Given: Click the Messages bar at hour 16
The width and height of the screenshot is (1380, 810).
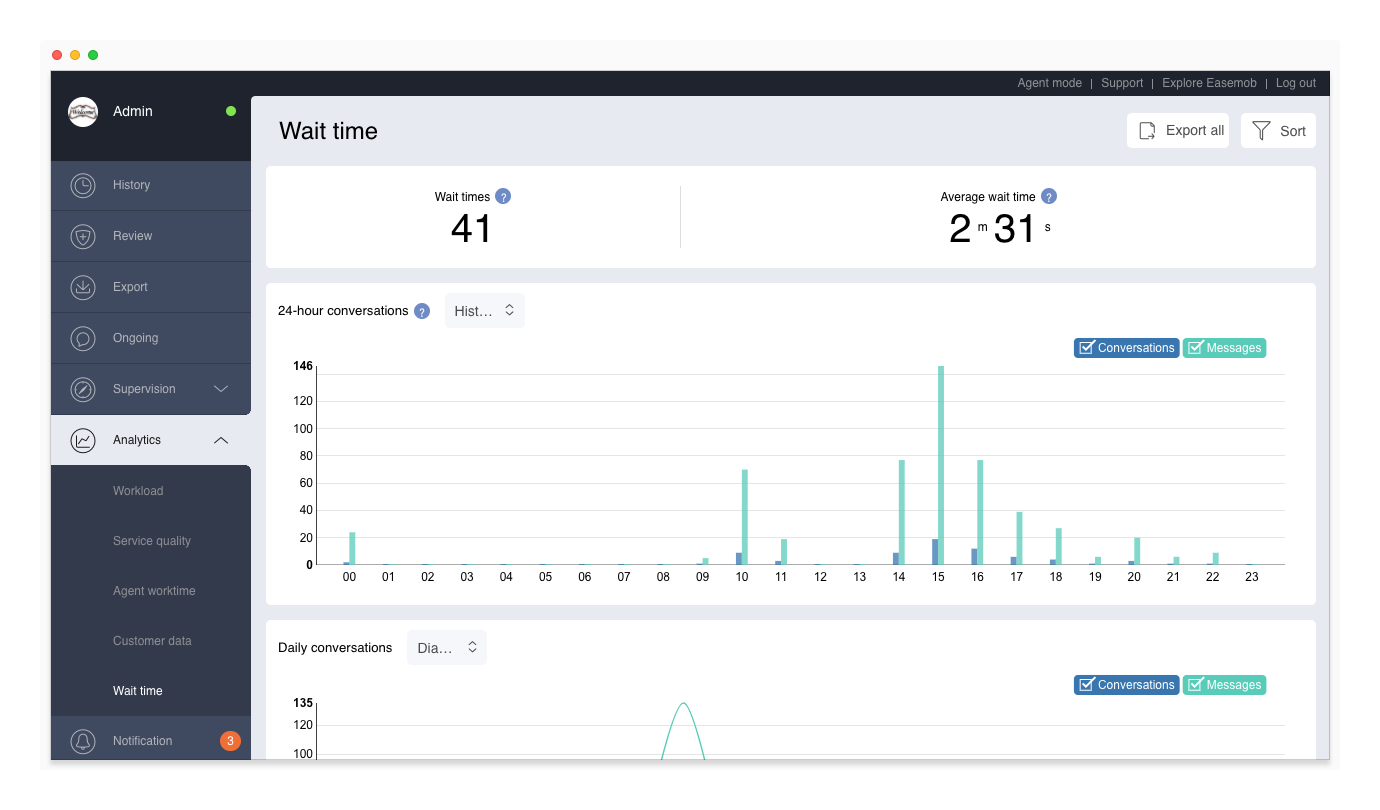Looking at the screenshot, I should click(980, 512).
